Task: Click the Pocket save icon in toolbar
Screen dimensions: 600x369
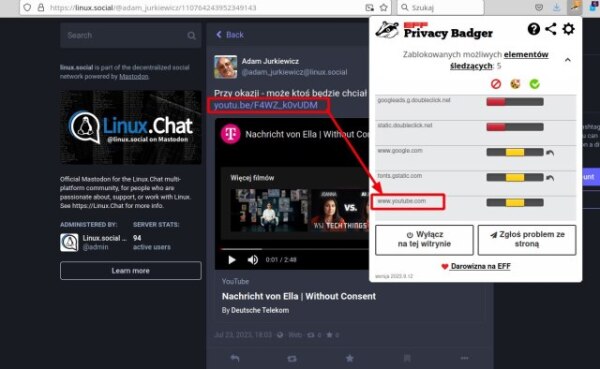Action: click(x=539, y=7)
